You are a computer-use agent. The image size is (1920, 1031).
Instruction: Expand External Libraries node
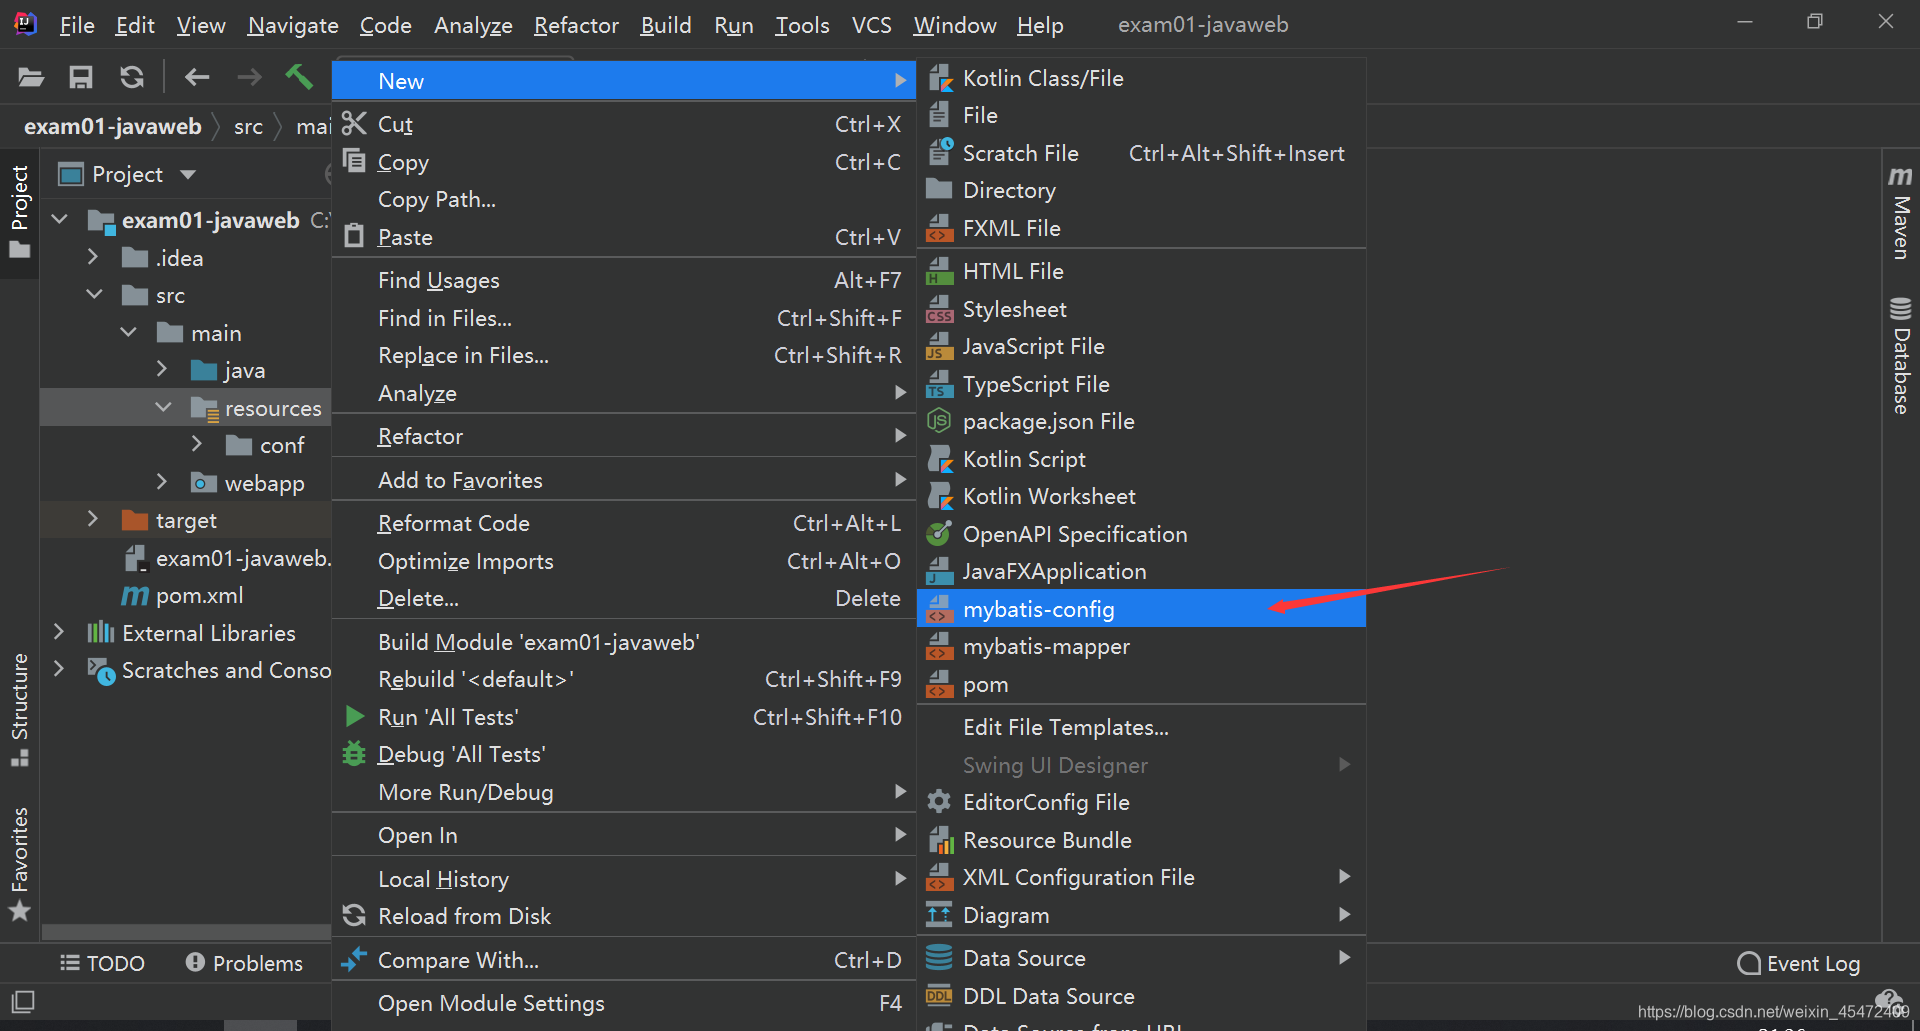[x=58, y=632]
